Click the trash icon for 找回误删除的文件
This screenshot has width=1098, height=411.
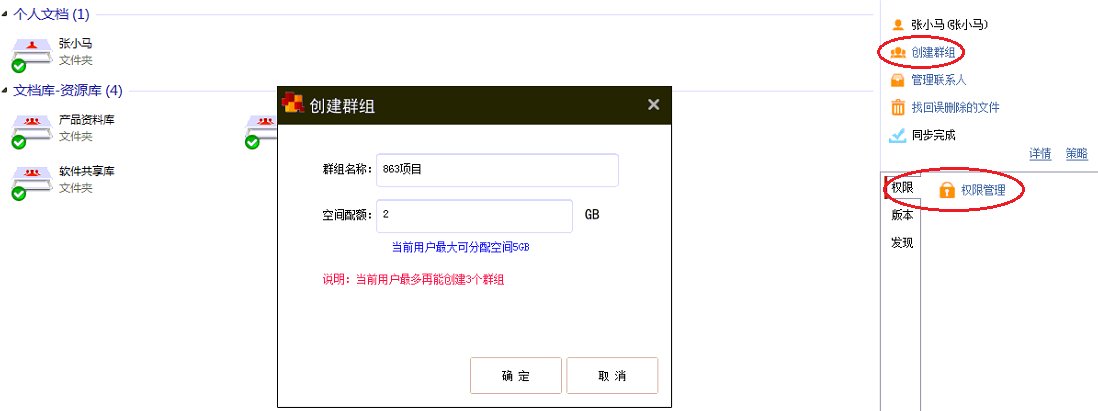pos(898,107)
